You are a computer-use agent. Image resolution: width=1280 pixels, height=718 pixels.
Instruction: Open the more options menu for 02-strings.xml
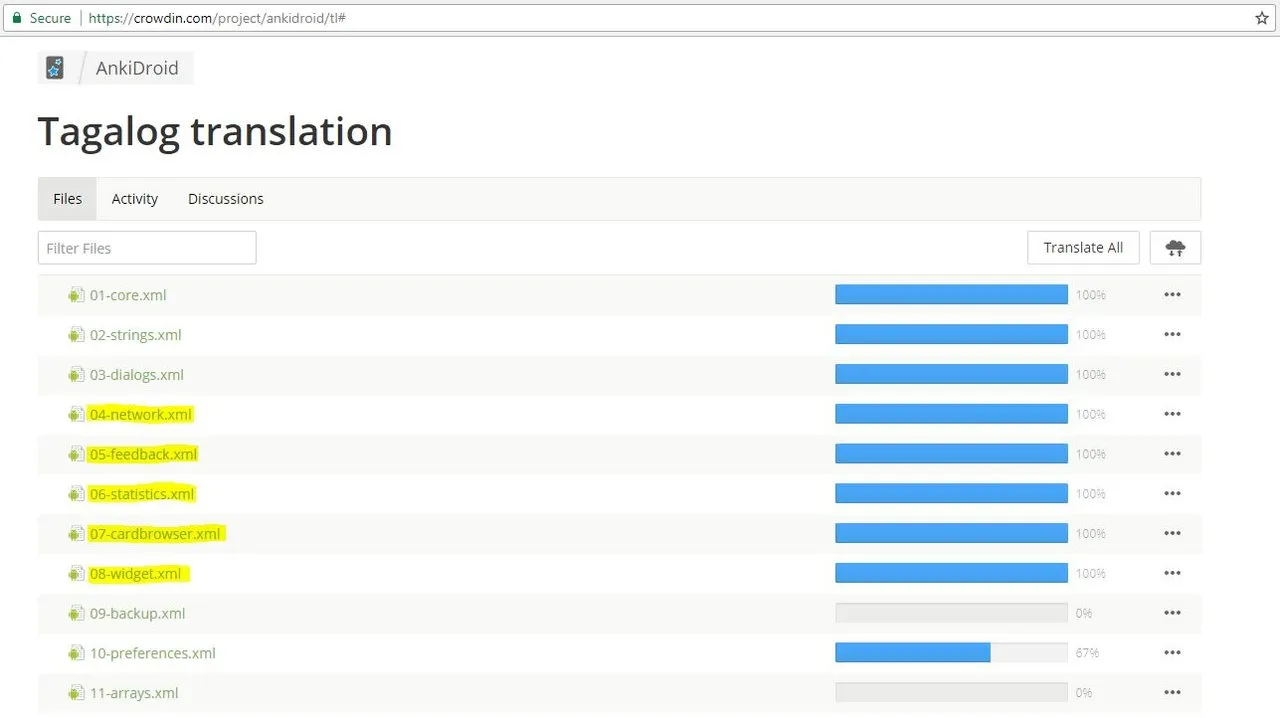(1172, 335)
